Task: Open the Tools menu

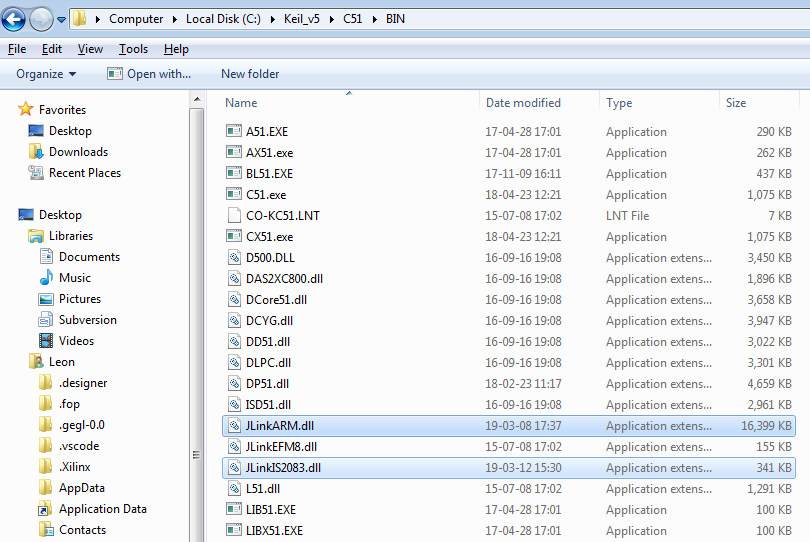Action: click(133, 49)
